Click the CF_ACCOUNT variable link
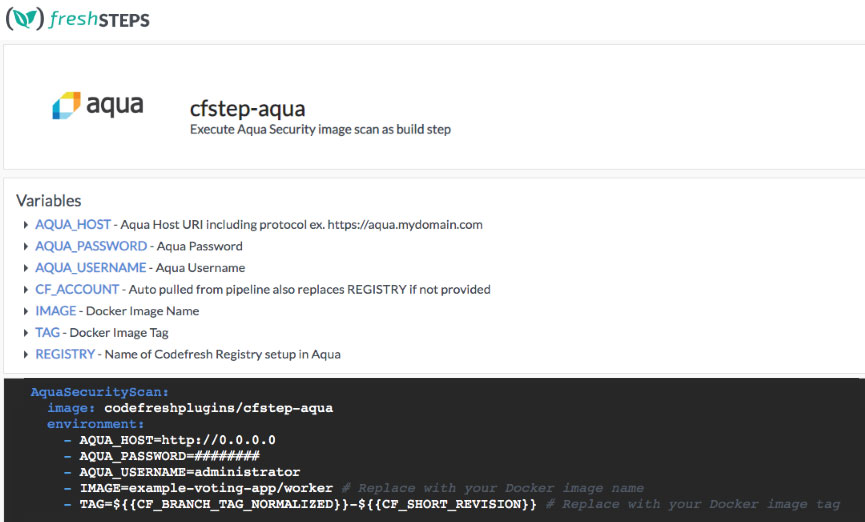Image resolution: width=865 pixels, height=522 pixels. coord(77,290)
